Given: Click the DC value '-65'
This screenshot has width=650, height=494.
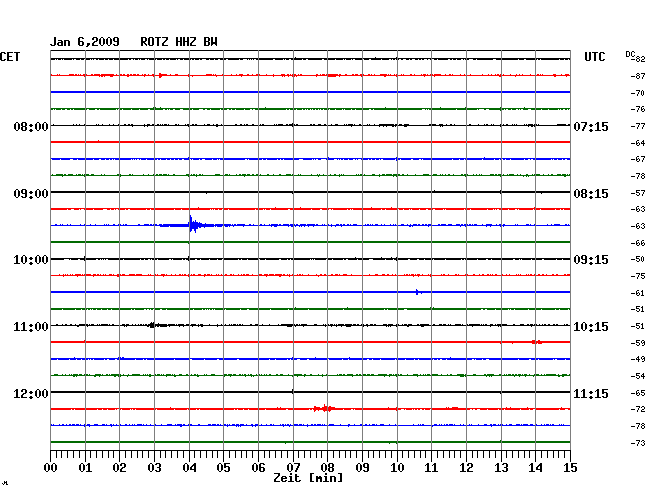Looking at the screenshot, I should (638, 393).
